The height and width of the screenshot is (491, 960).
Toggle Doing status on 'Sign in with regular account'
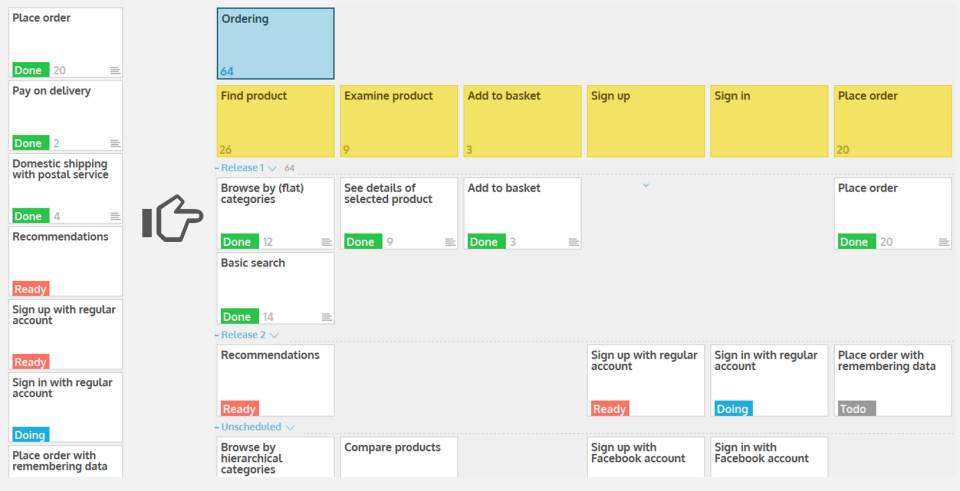pos(732,409)
